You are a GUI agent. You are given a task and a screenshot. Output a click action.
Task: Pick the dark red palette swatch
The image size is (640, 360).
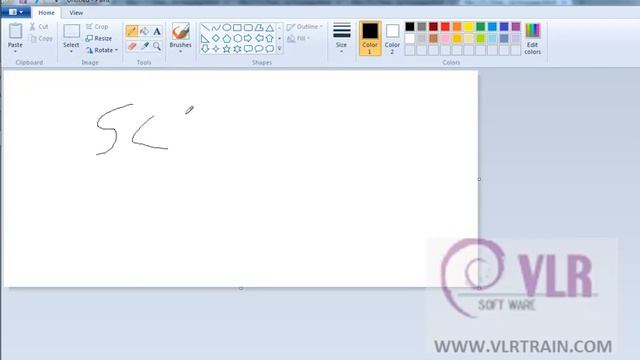pyautogui.click(x=433, y=27)
